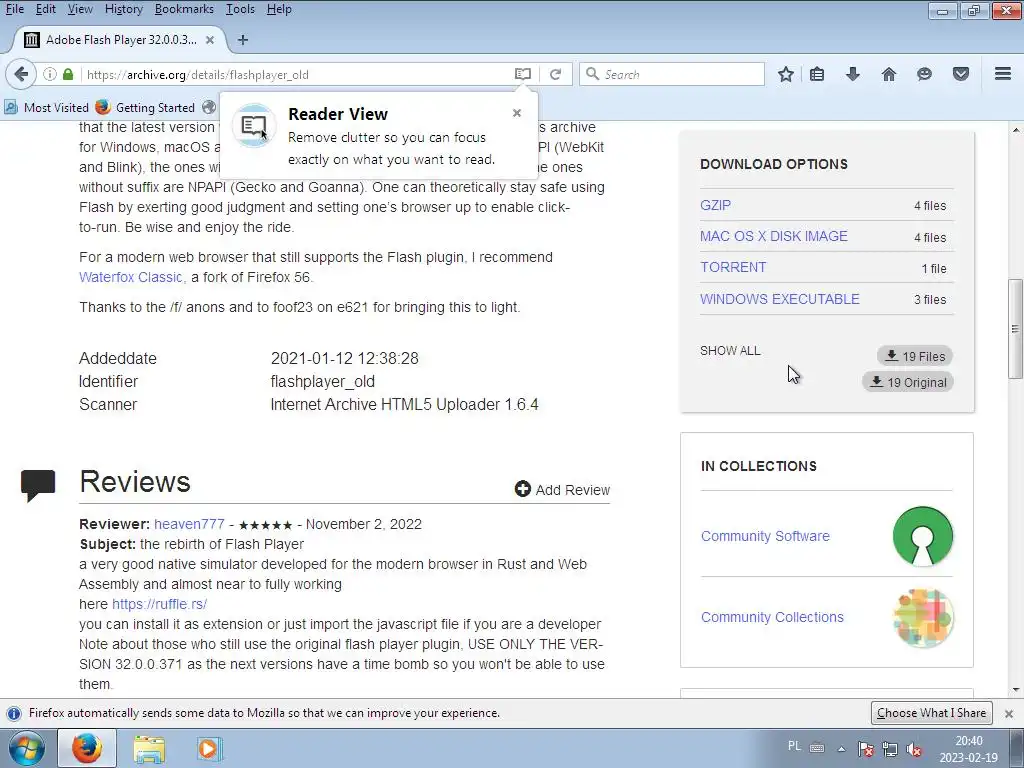Open Most Visited bookmarks folder
Image resolution: width=1024 pixels, height=768 pixels.
coord(46,108)
